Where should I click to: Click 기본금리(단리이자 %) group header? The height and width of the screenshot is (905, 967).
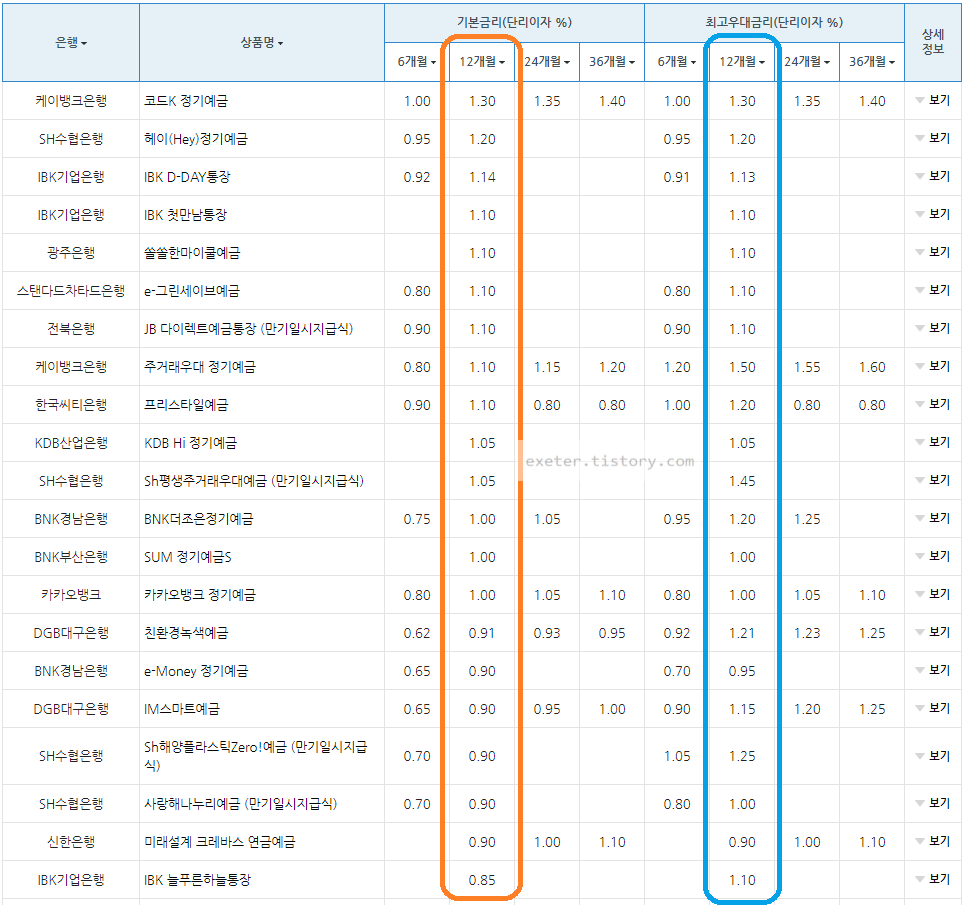click(514, 22)
